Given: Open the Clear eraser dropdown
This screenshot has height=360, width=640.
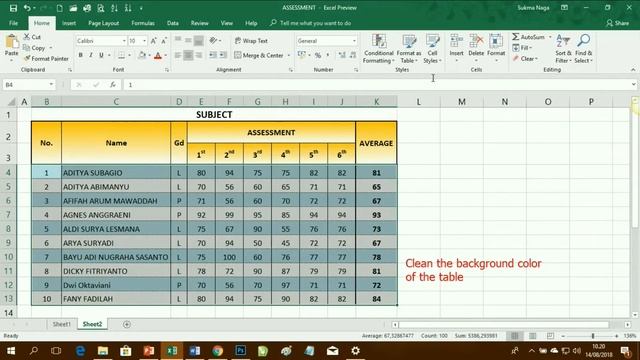Looking at the screenshot, I should pyautogui.click(x=526, y=59).
